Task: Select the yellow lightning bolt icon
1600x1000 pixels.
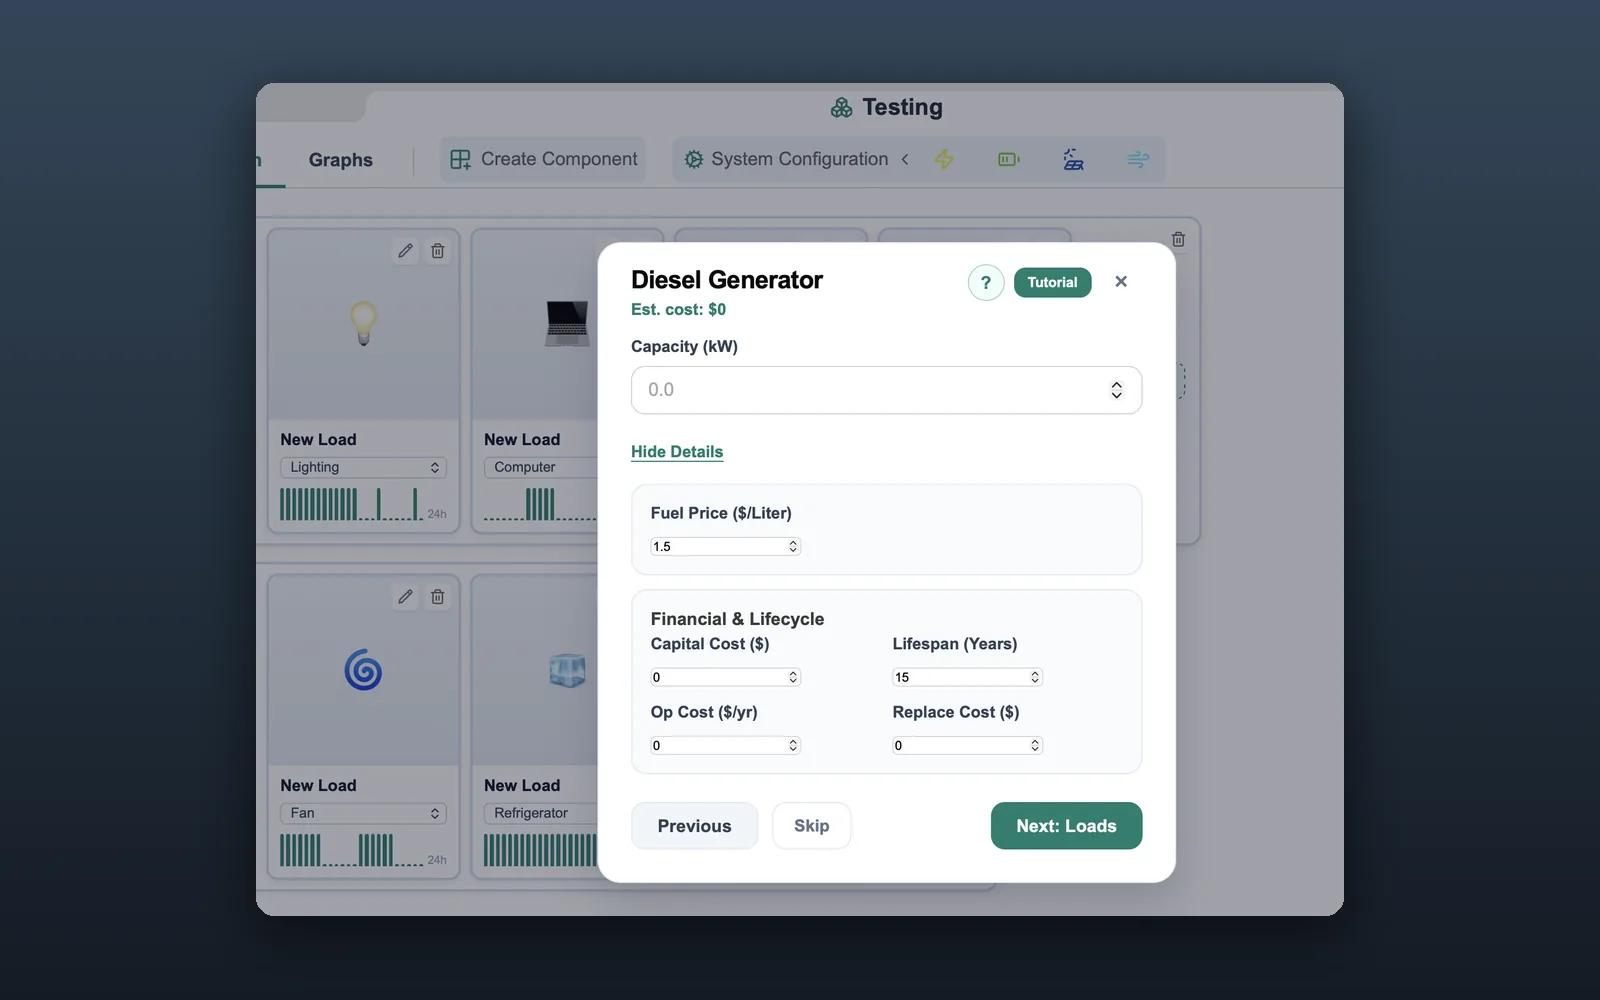Action: pos(944,159)
